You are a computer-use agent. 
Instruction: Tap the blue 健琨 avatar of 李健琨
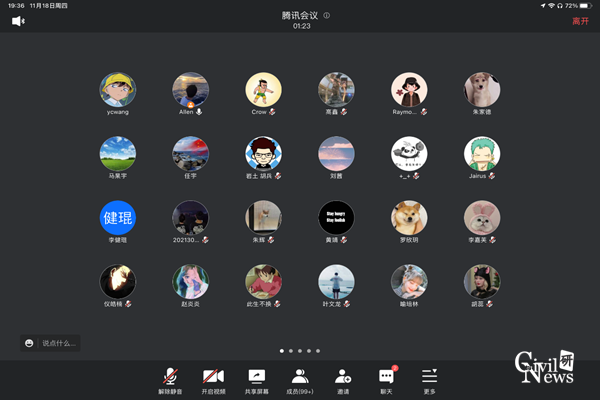(x=118, y=218)
